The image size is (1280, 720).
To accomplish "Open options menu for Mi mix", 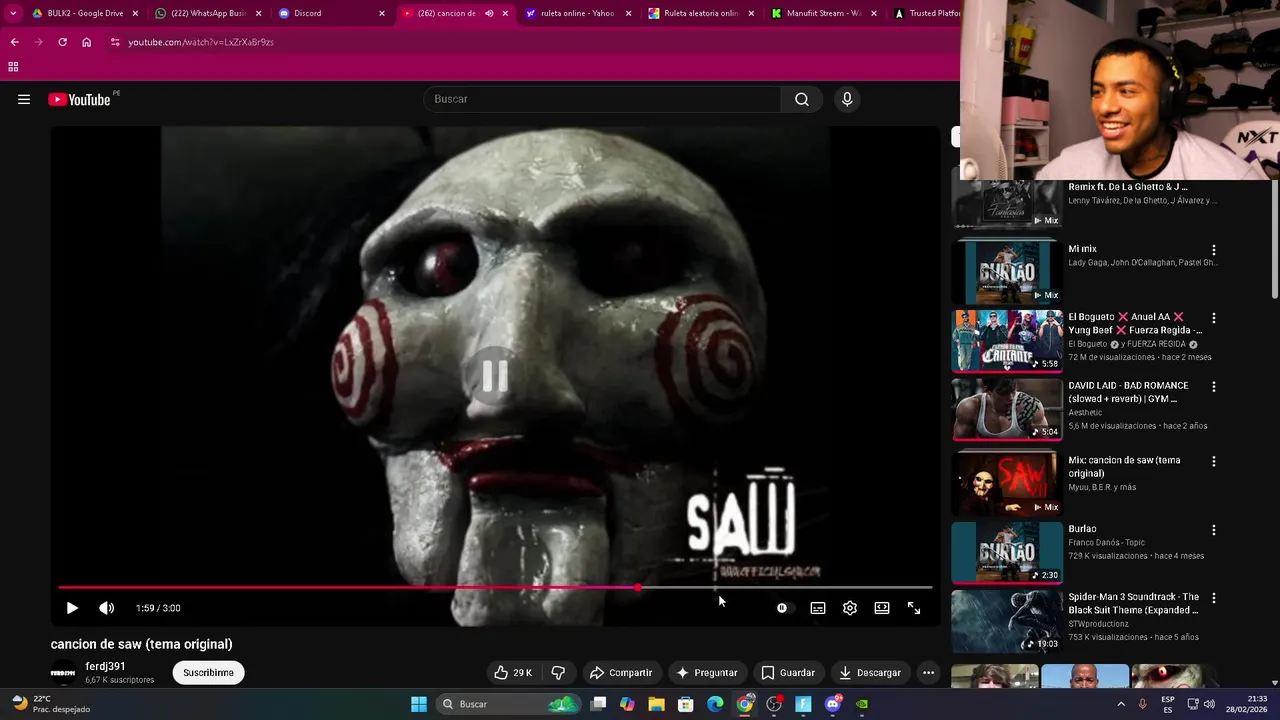I will coord(1214,250).
